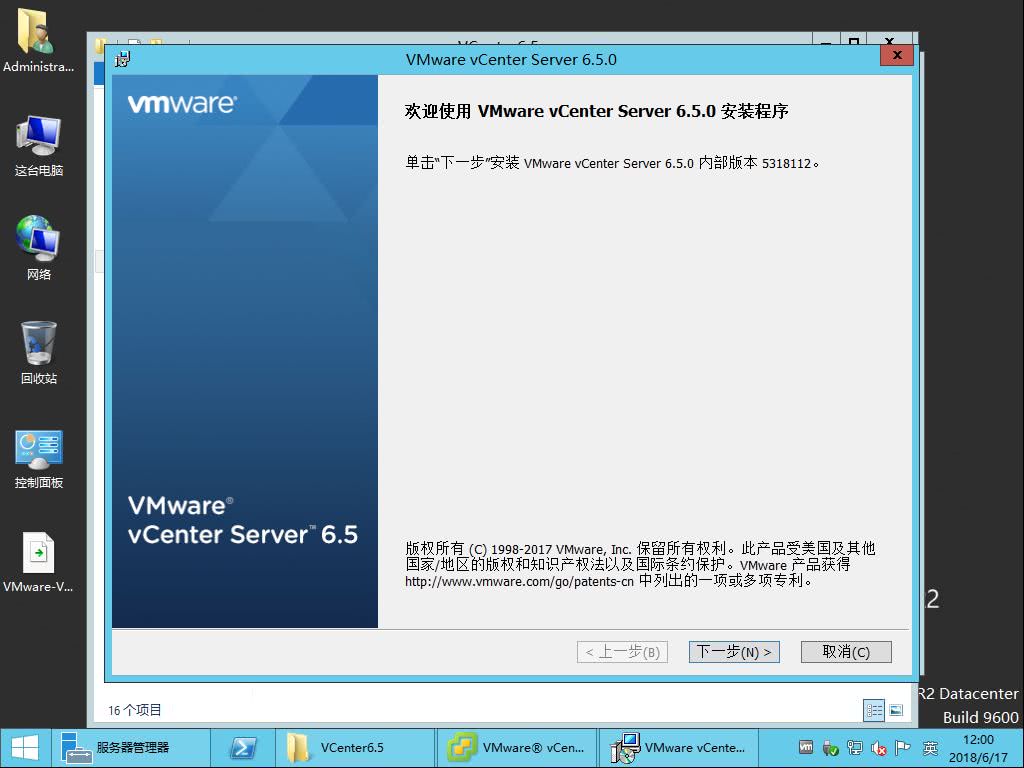Click the muted volume tray icon

click(878, 748)
